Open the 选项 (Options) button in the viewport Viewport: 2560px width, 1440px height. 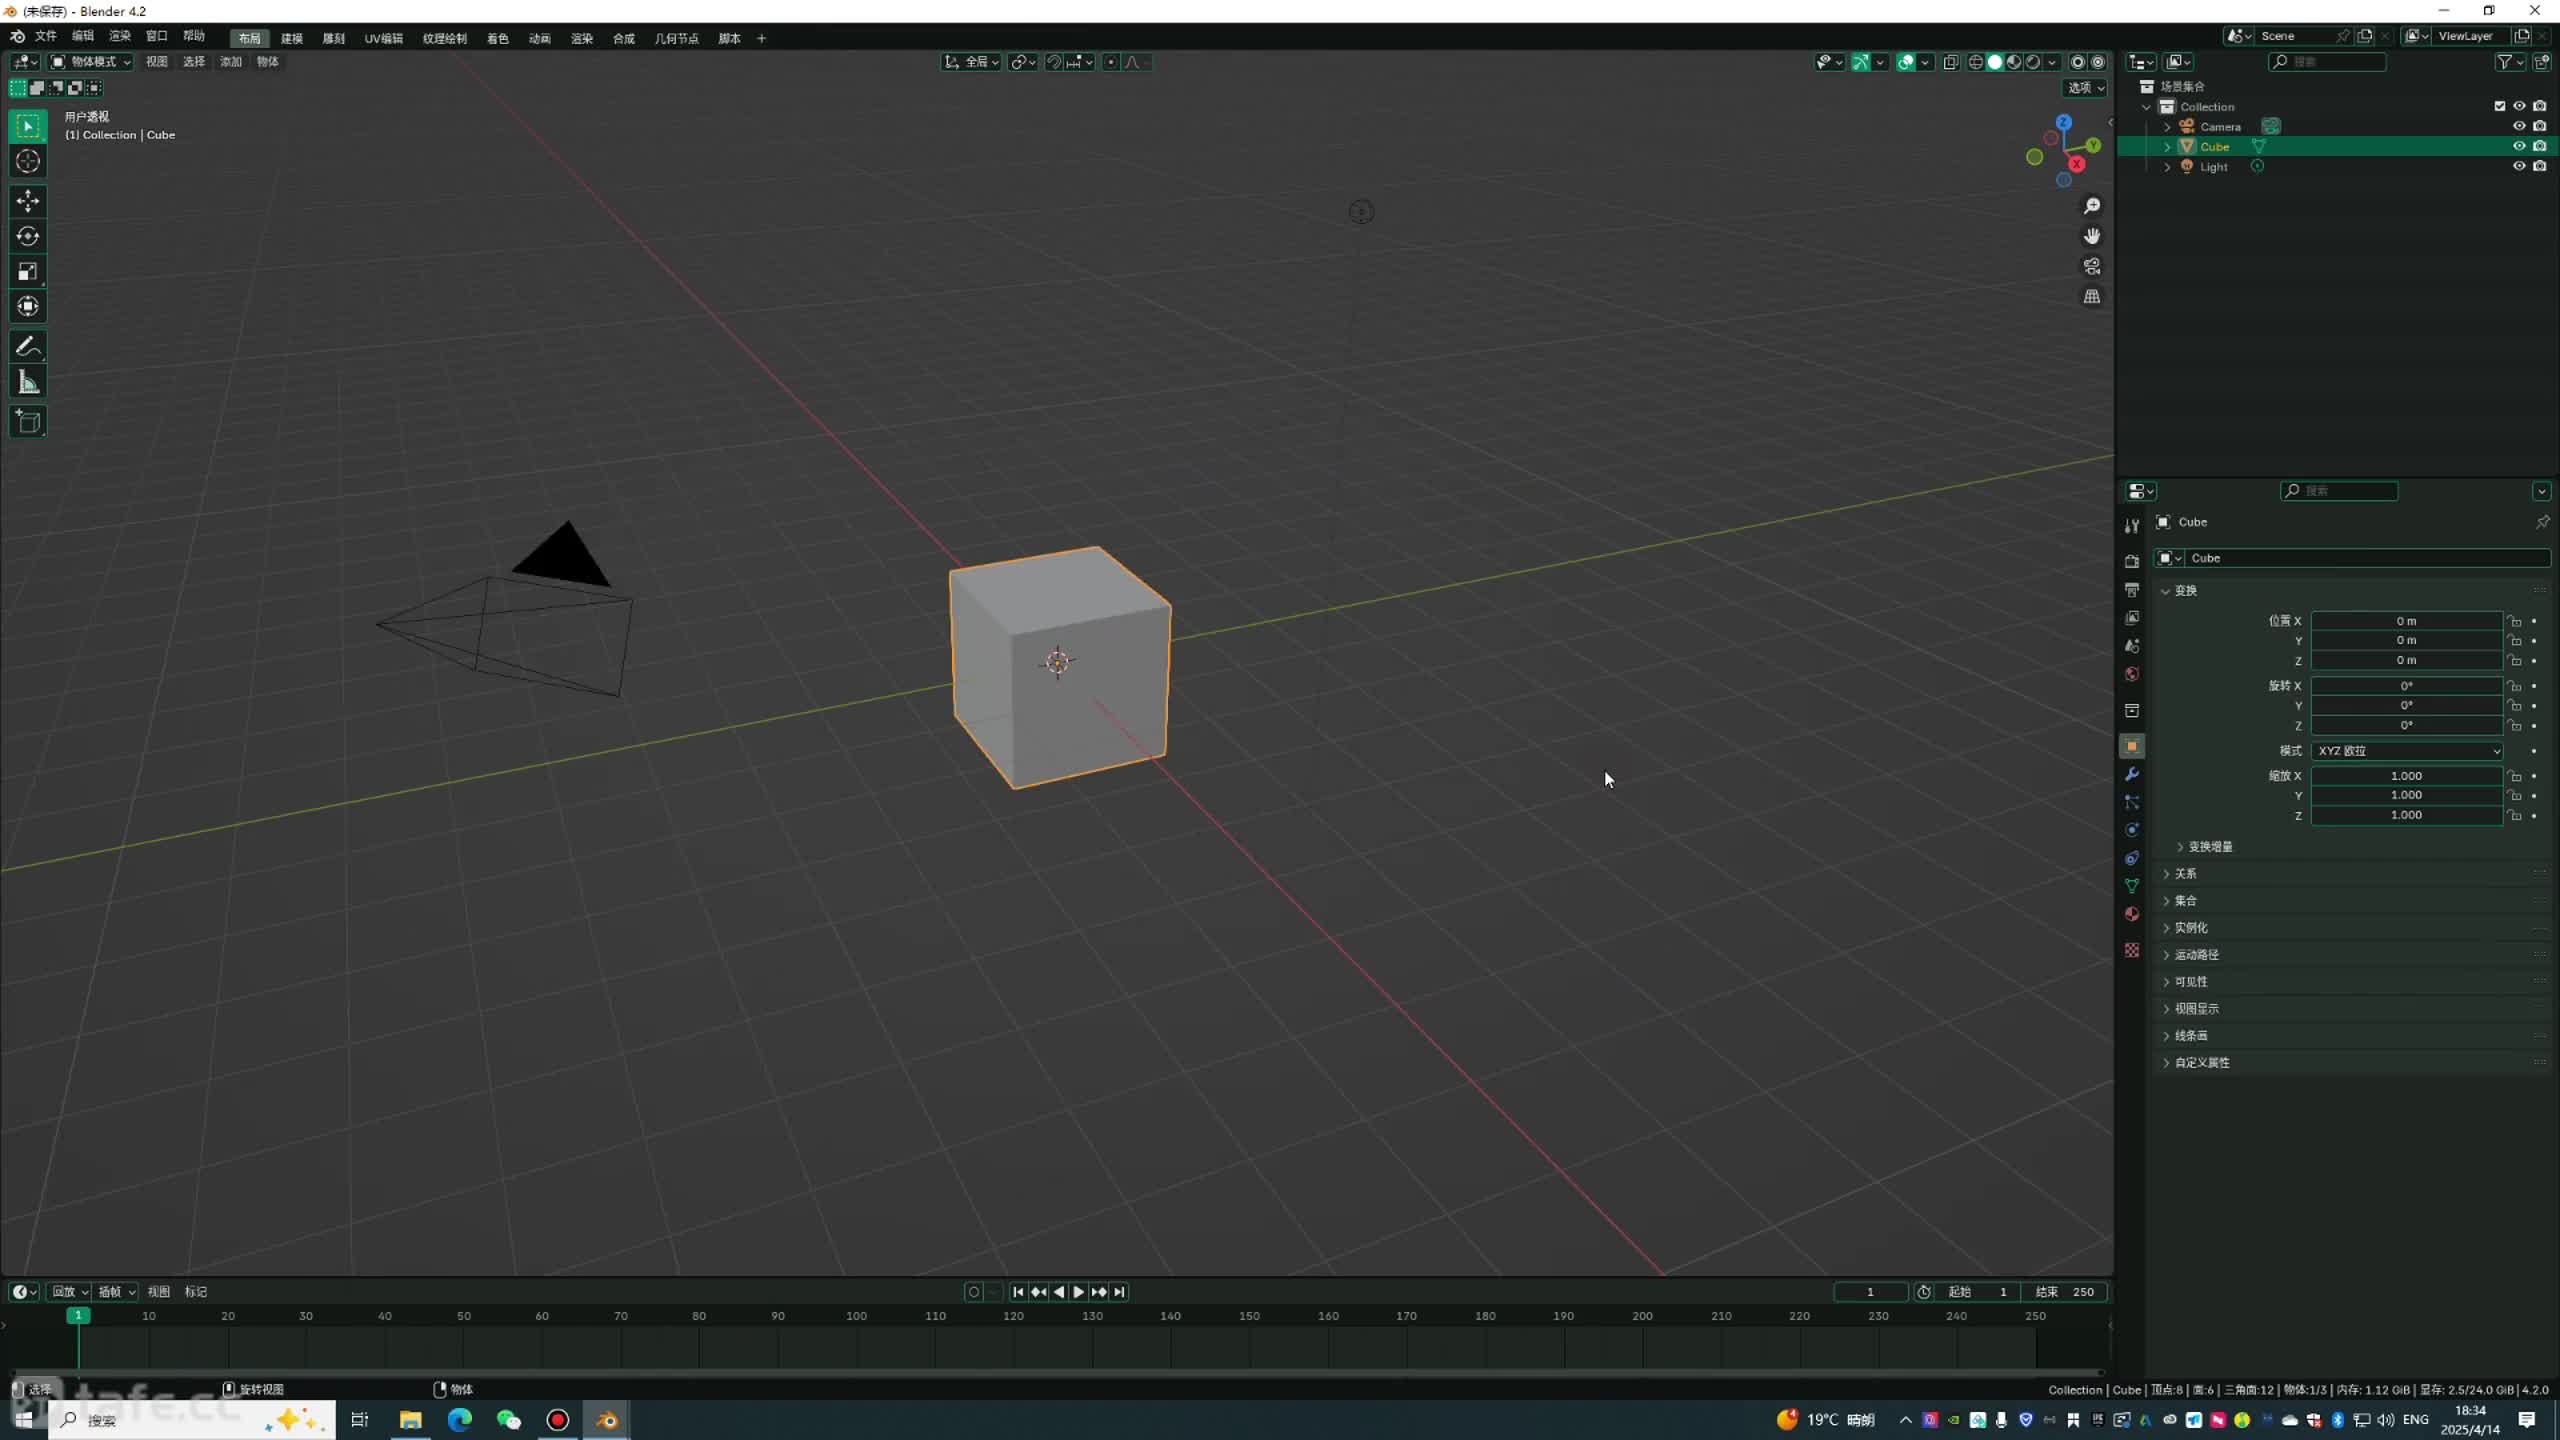click(x=2085, y=88)
